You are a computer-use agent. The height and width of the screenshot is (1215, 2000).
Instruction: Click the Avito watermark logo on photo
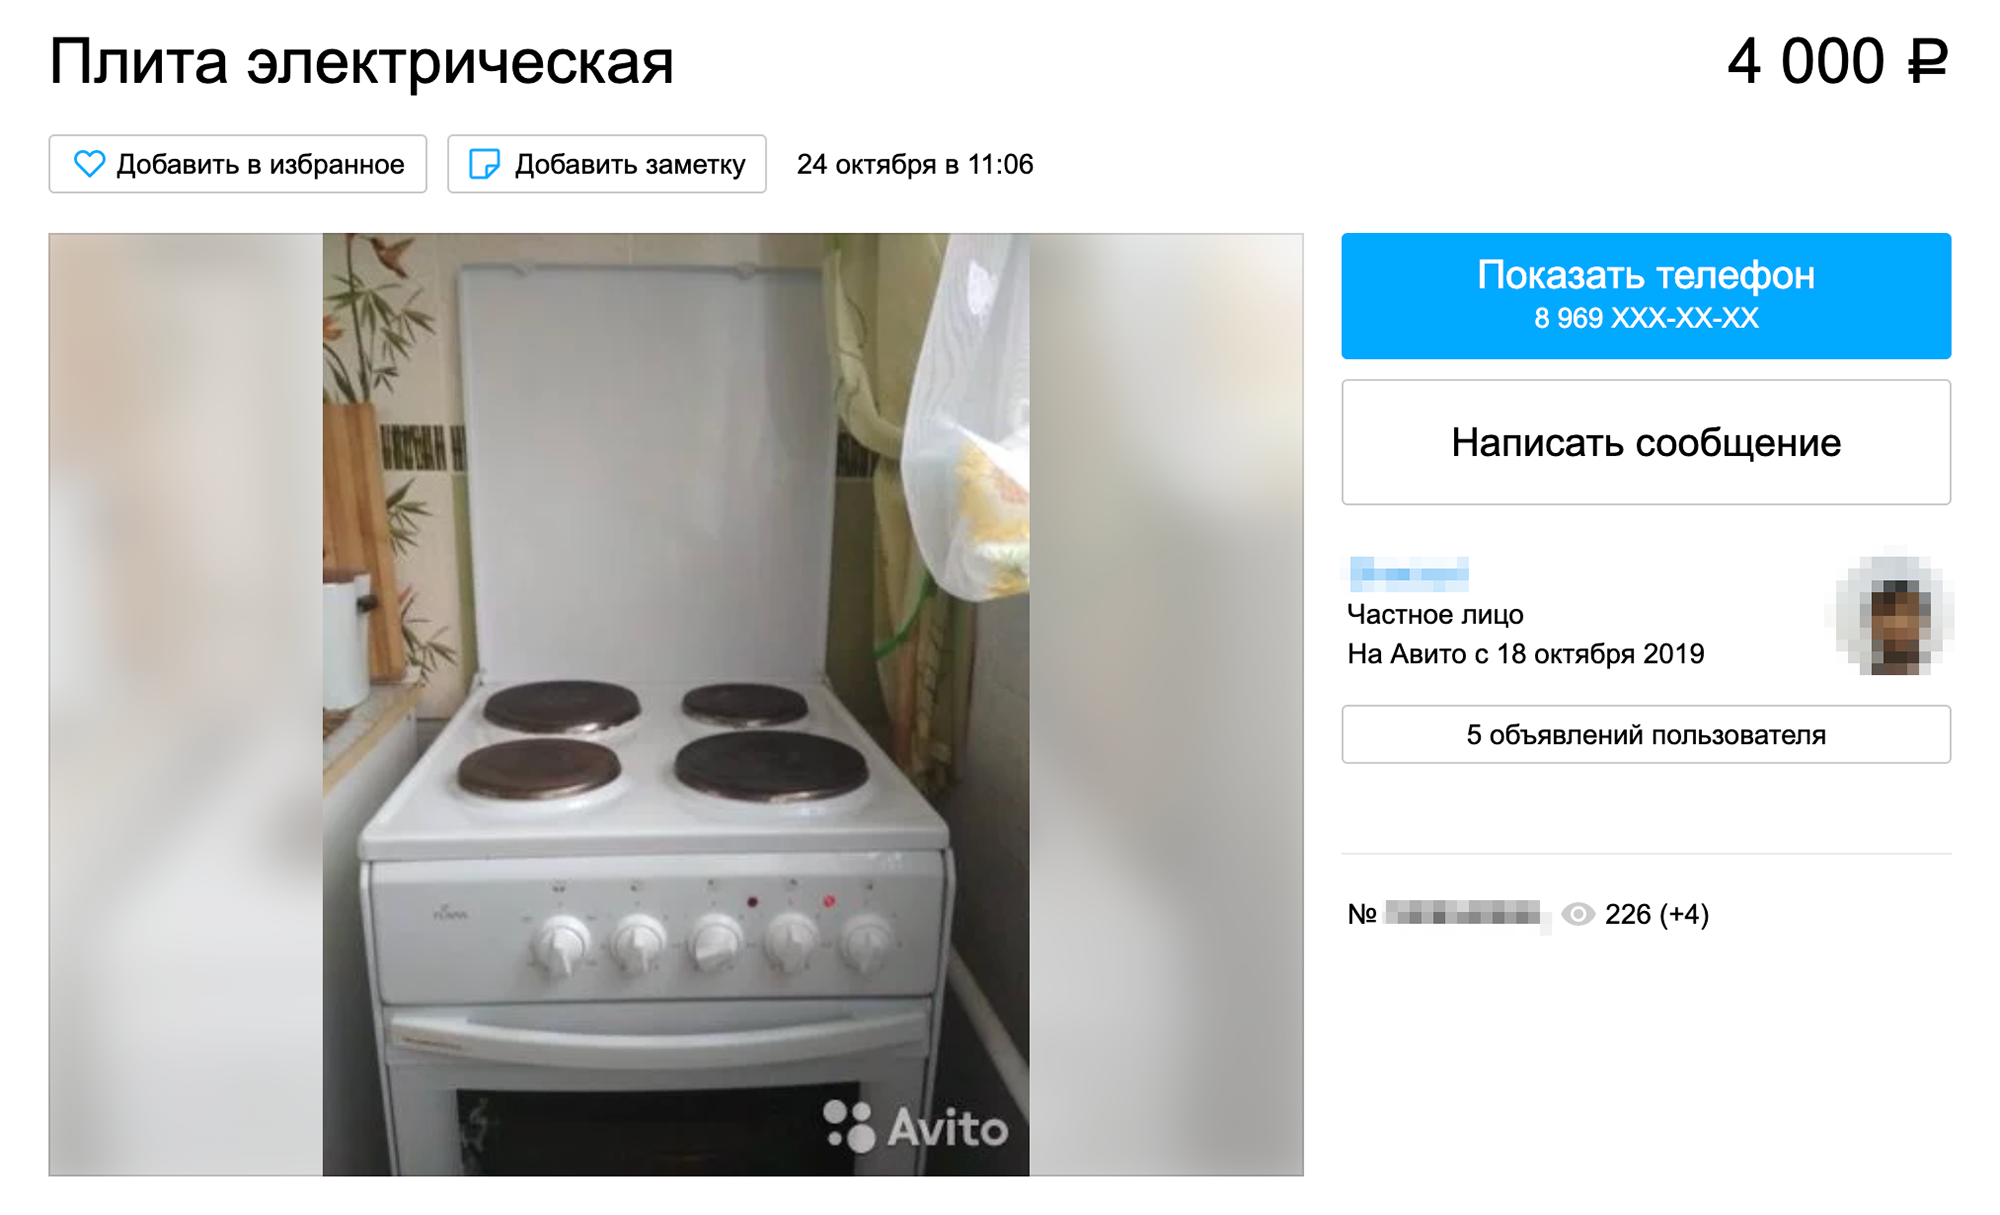[915, 1127]
